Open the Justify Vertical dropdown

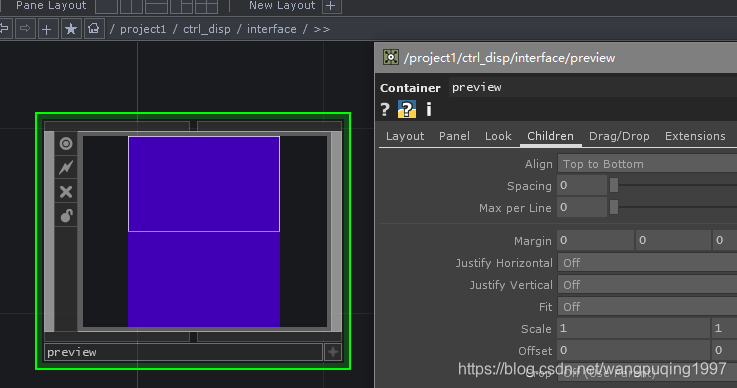point(647,285)
